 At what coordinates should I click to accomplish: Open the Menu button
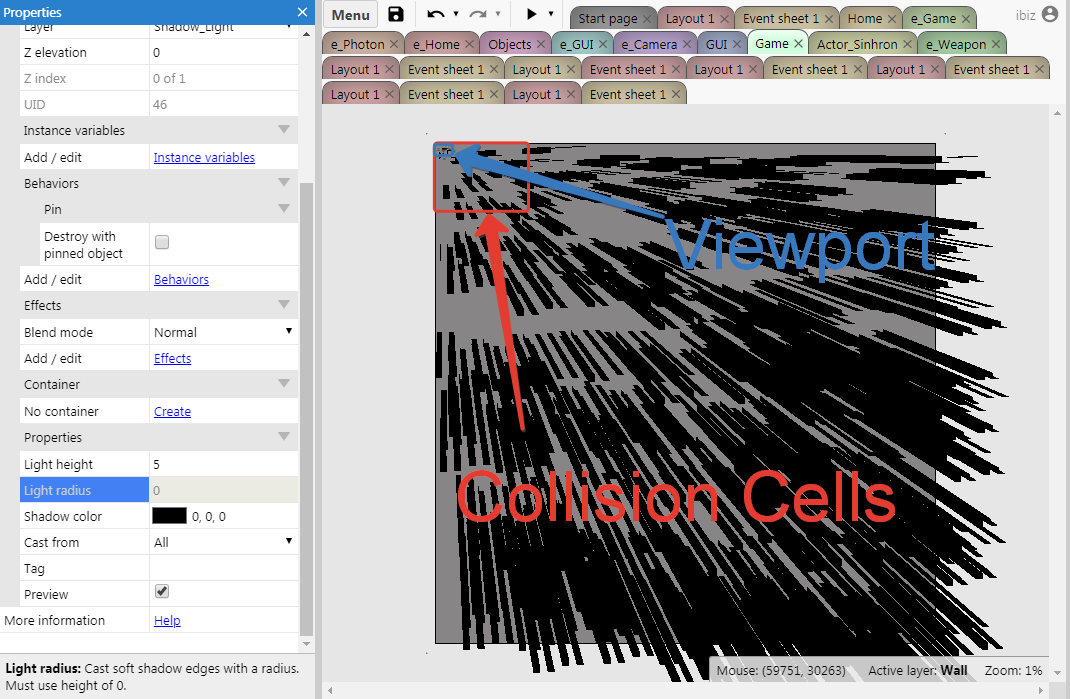(351, 15)
